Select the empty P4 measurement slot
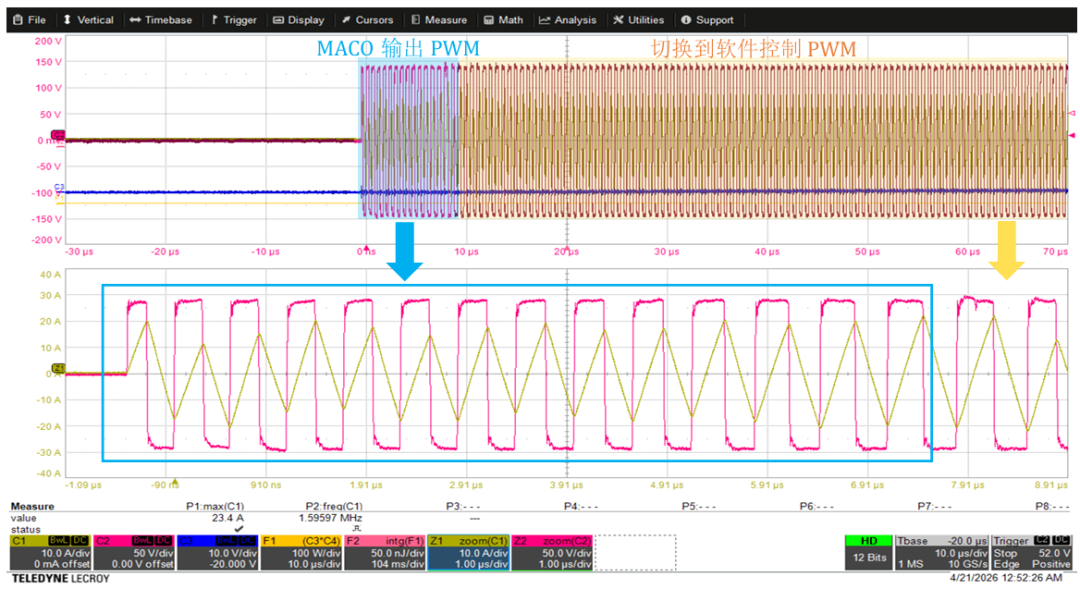The width and height of the screenshot is (1080, 589). pyautogui.click(x=581, y=506)
